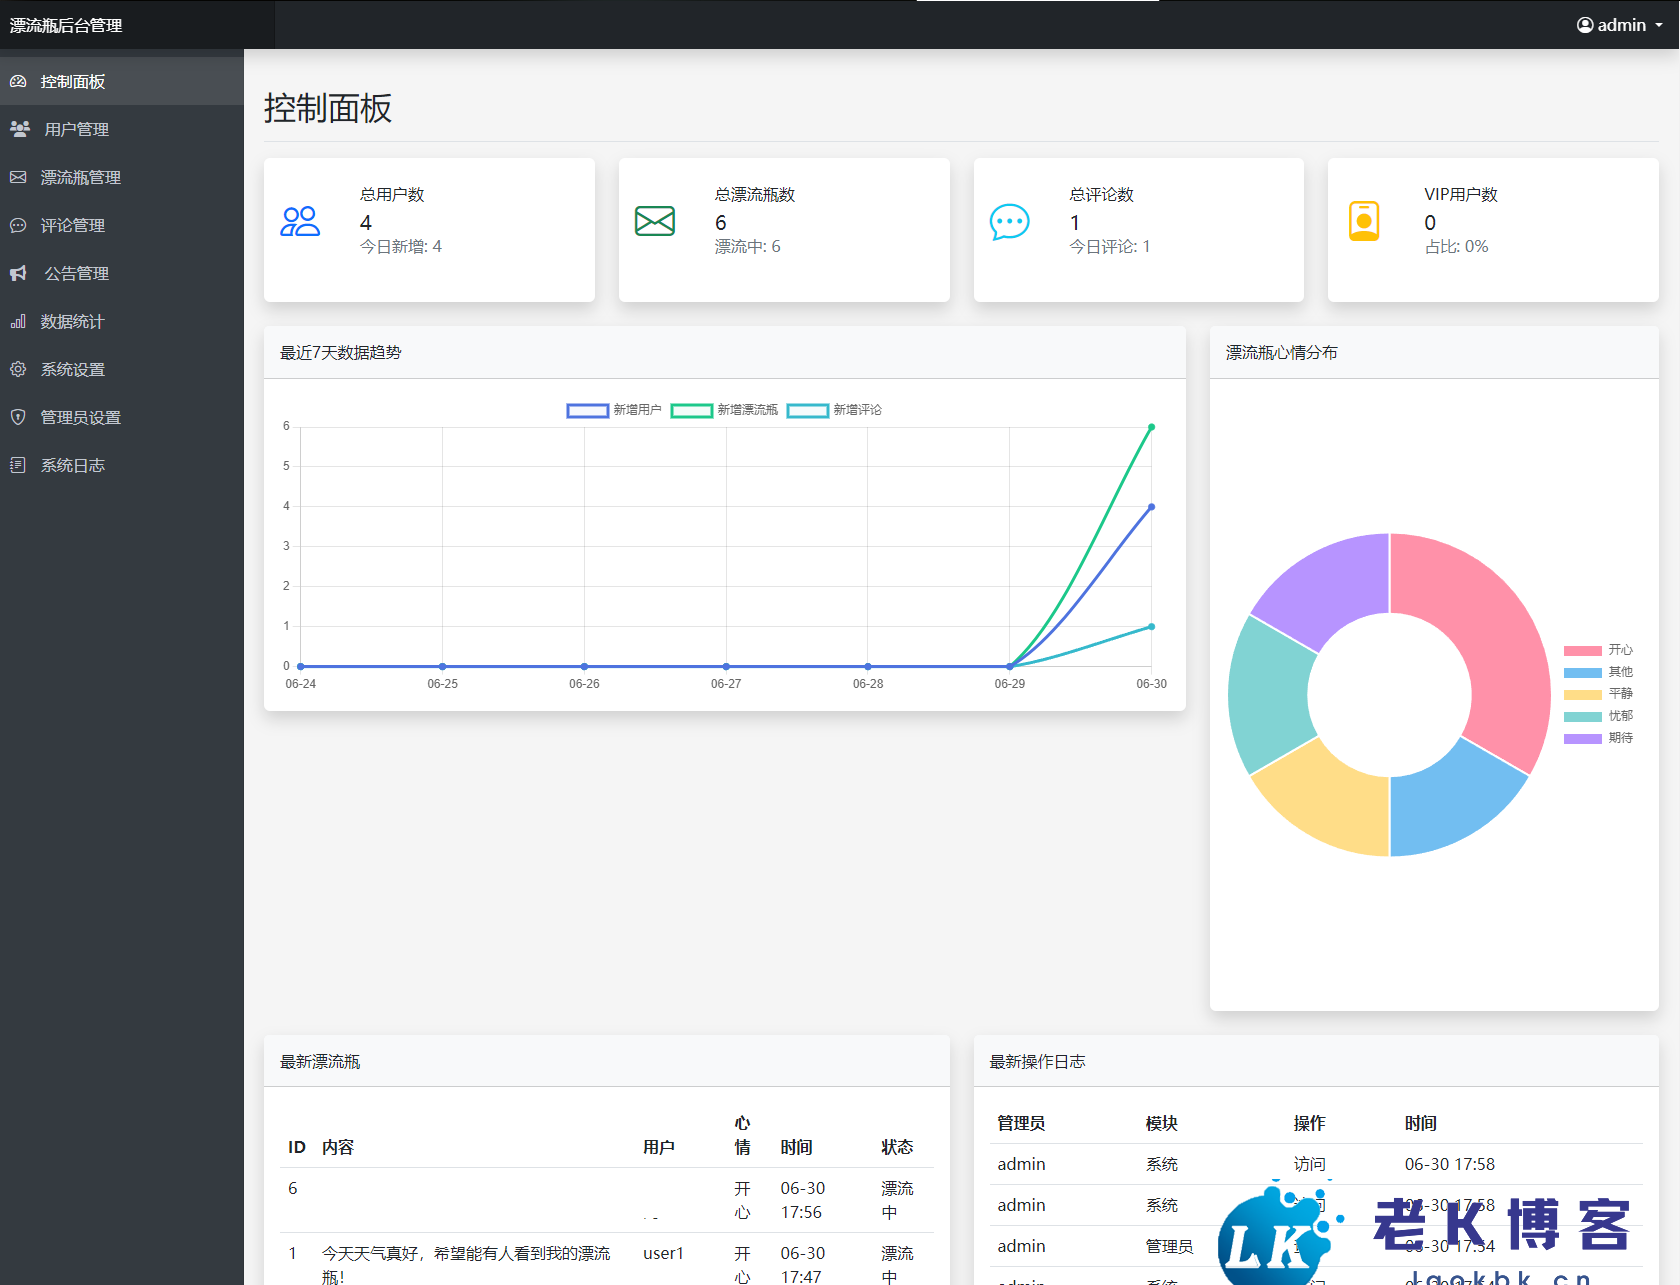Click the comment bubble icon in sidebar
Viewport: 1680px width, 1285px height.
click(x=18, y=225)
